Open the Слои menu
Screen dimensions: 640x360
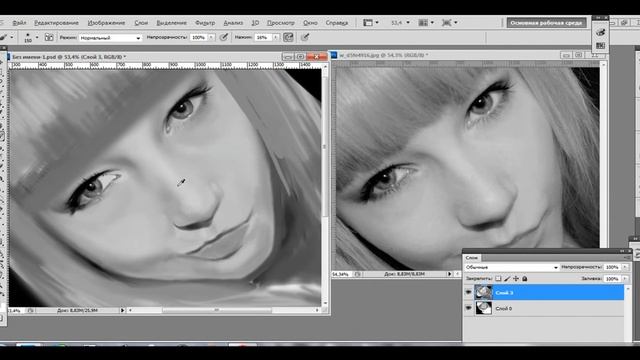141,23
